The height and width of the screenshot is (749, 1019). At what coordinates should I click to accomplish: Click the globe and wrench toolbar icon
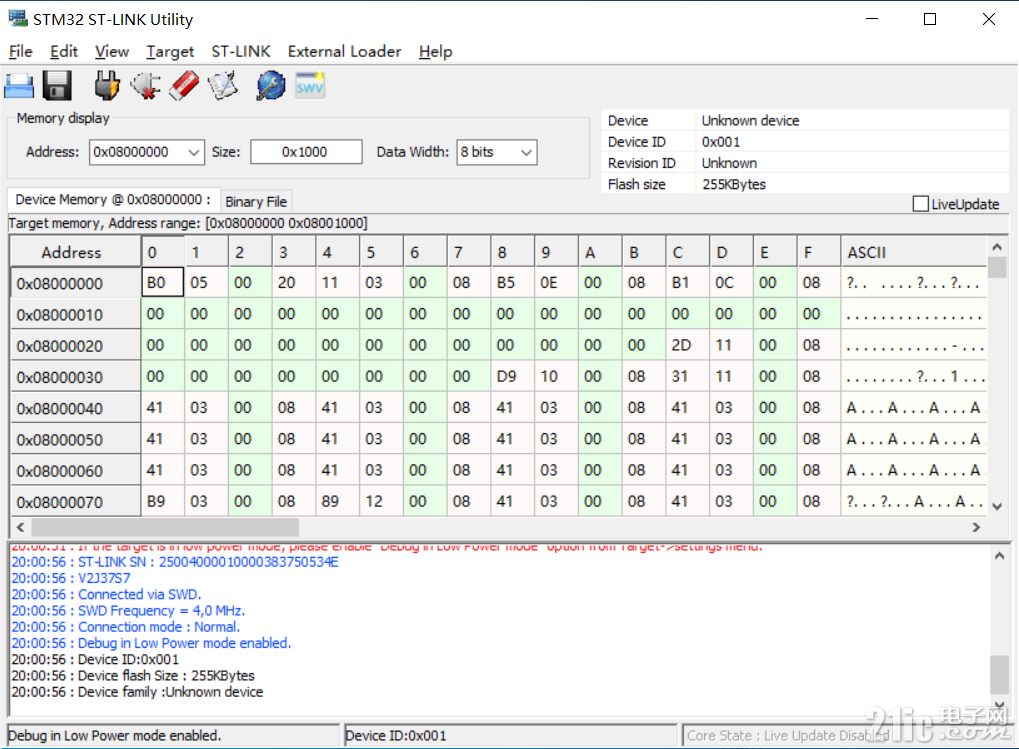point(271,86)
